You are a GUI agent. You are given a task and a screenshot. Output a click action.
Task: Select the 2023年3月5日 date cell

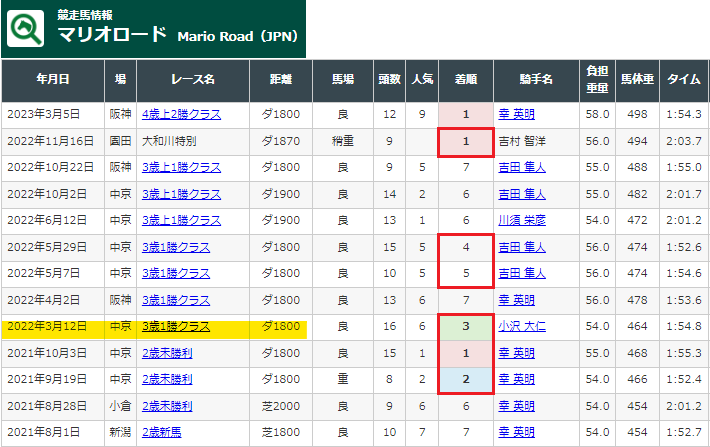pyautogui.click(x=53, y=115)
